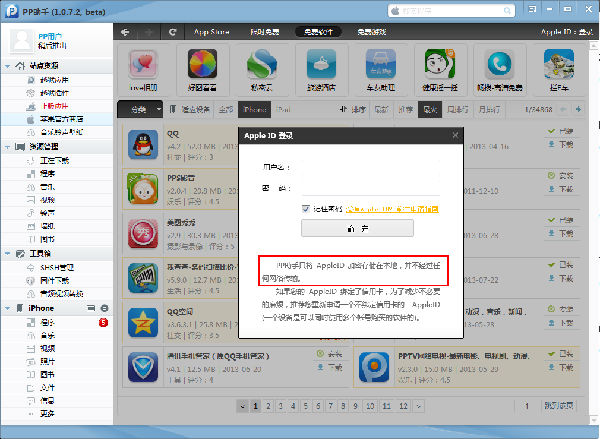The height and width of the screenshot is (439, 600).
Task: Filter the app list to iPhone
Action: pyautogui.click(x=254, y=109)
